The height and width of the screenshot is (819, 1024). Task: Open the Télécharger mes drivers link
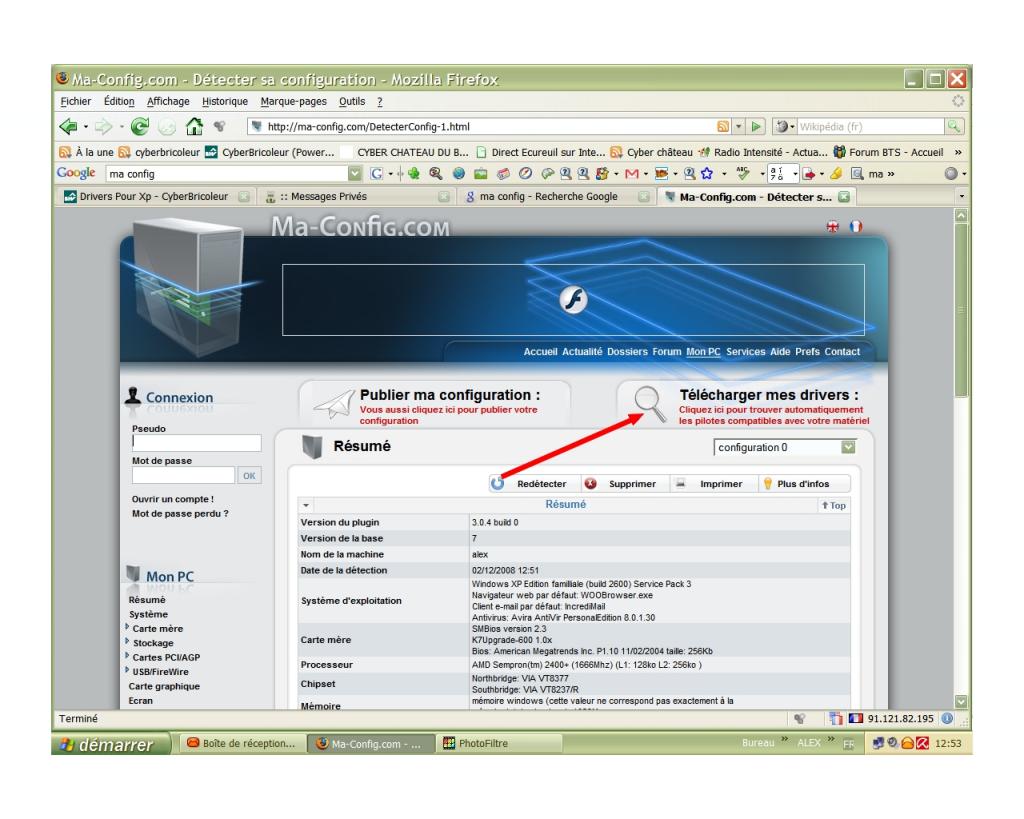pos(768,395)
